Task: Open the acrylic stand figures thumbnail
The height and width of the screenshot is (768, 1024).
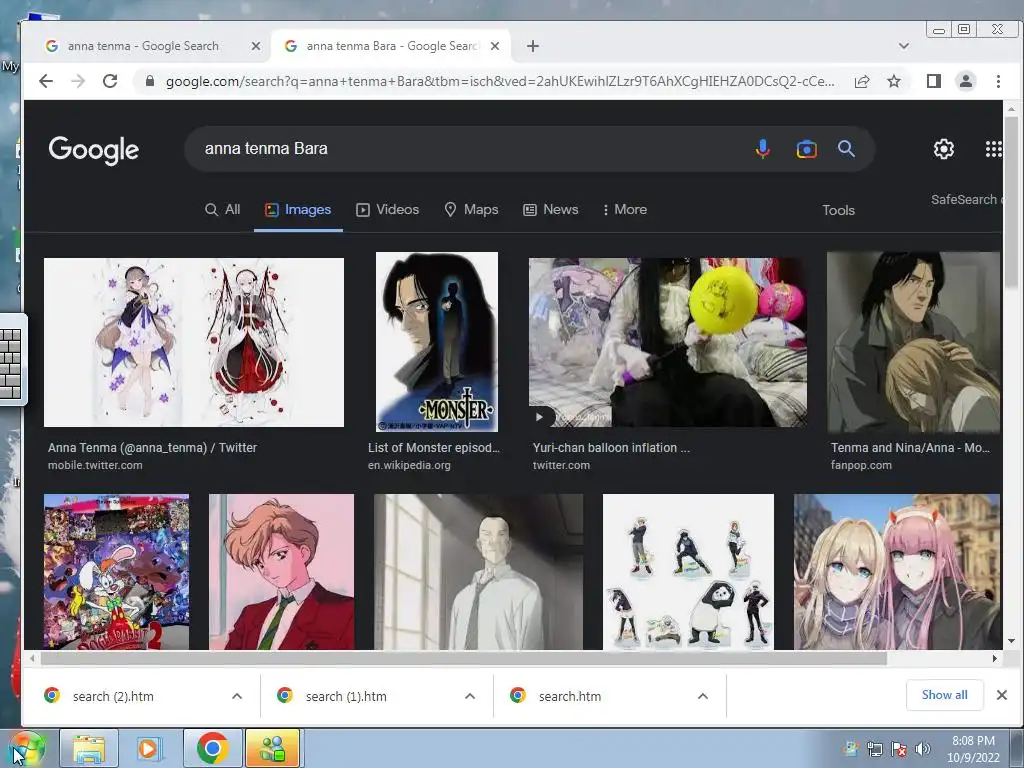Action: tap(688, 571)
